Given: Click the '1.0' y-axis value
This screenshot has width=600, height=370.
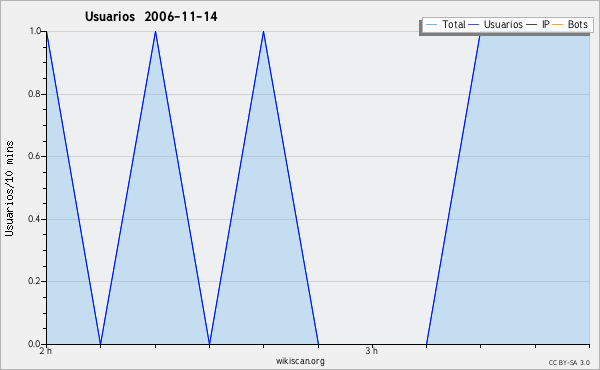Looking at the screenshot, I should (35, 31).
